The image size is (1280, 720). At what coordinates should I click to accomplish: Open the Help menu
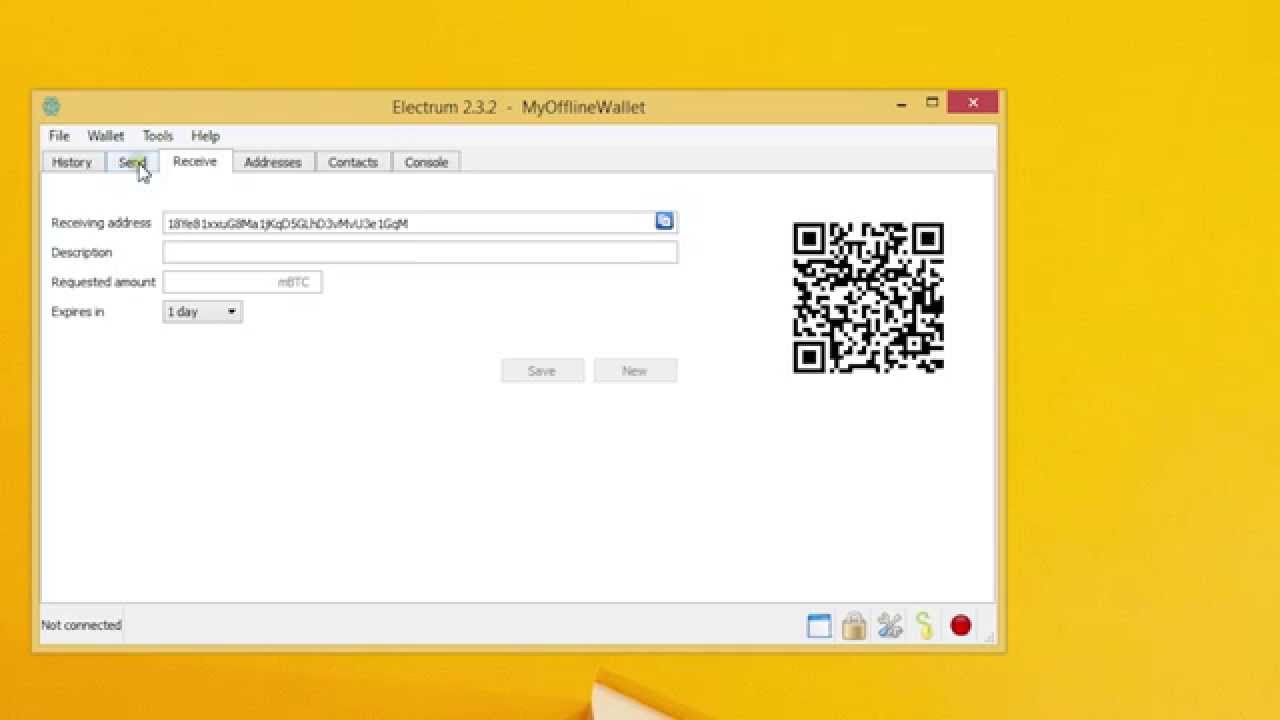tap(205, 136)
